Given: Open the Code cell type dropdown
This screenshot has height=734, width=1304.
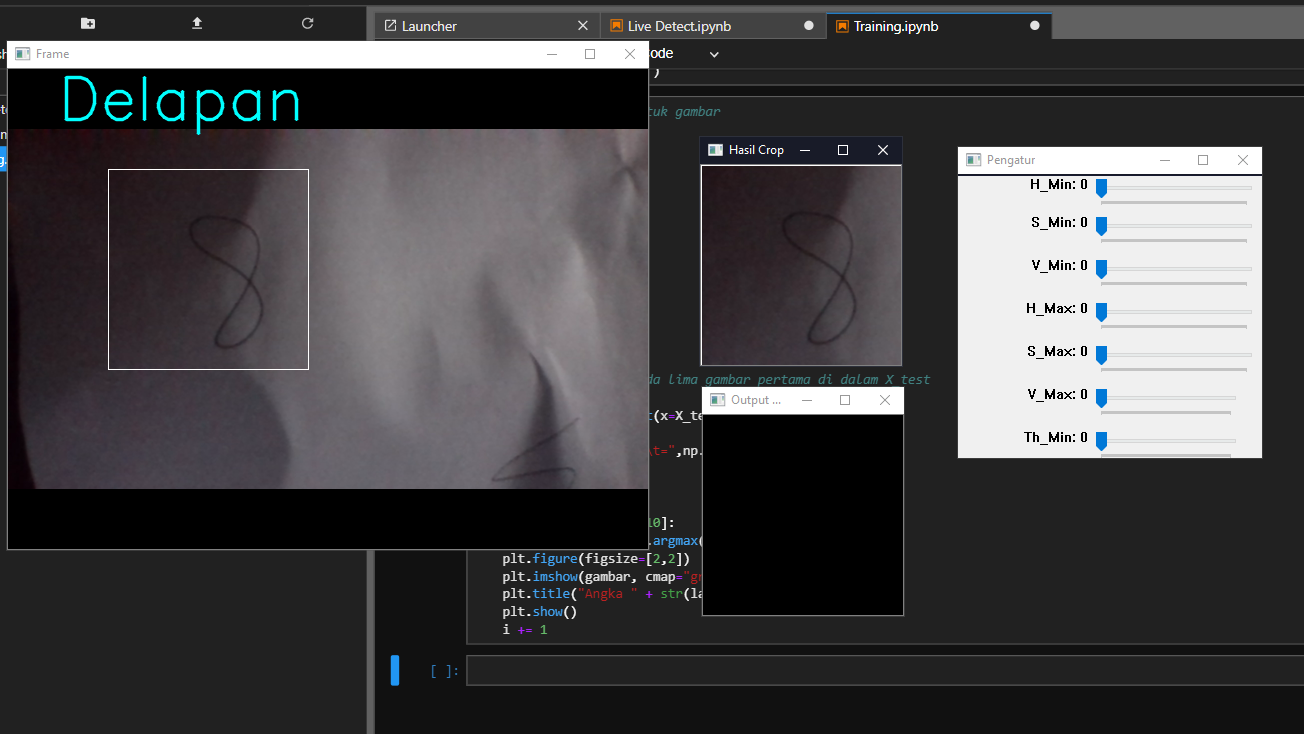Looking at the screenshot, I should 713,54.
